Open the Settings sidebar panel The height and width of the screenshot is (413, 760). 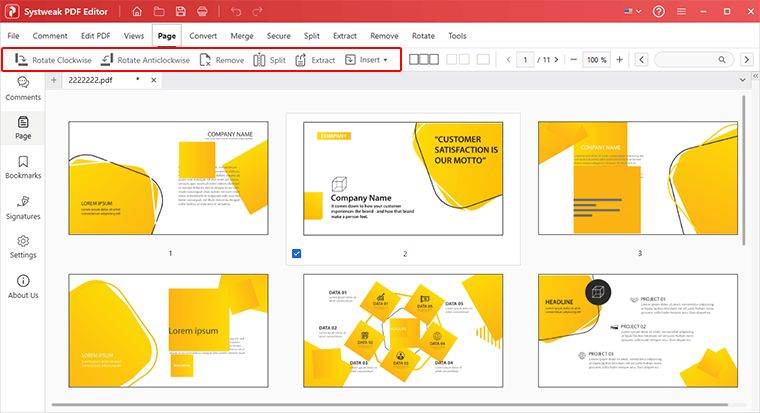[x=23, y=247]
